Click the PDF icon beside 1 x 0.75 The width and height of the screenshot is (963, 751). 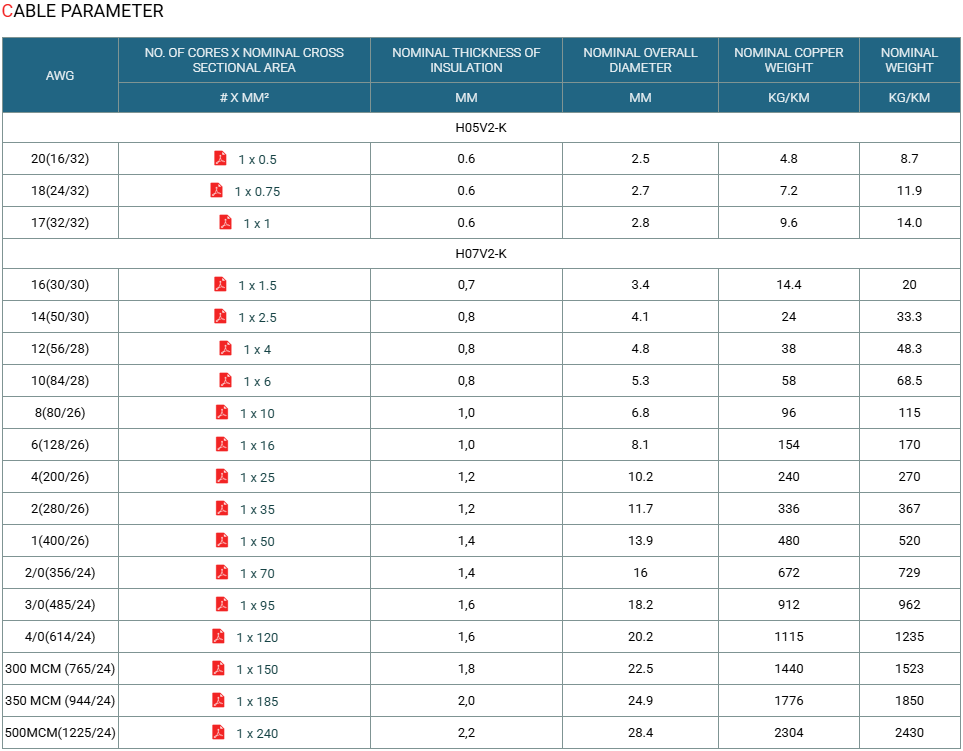pyautogui.click(x=216, y=190)
